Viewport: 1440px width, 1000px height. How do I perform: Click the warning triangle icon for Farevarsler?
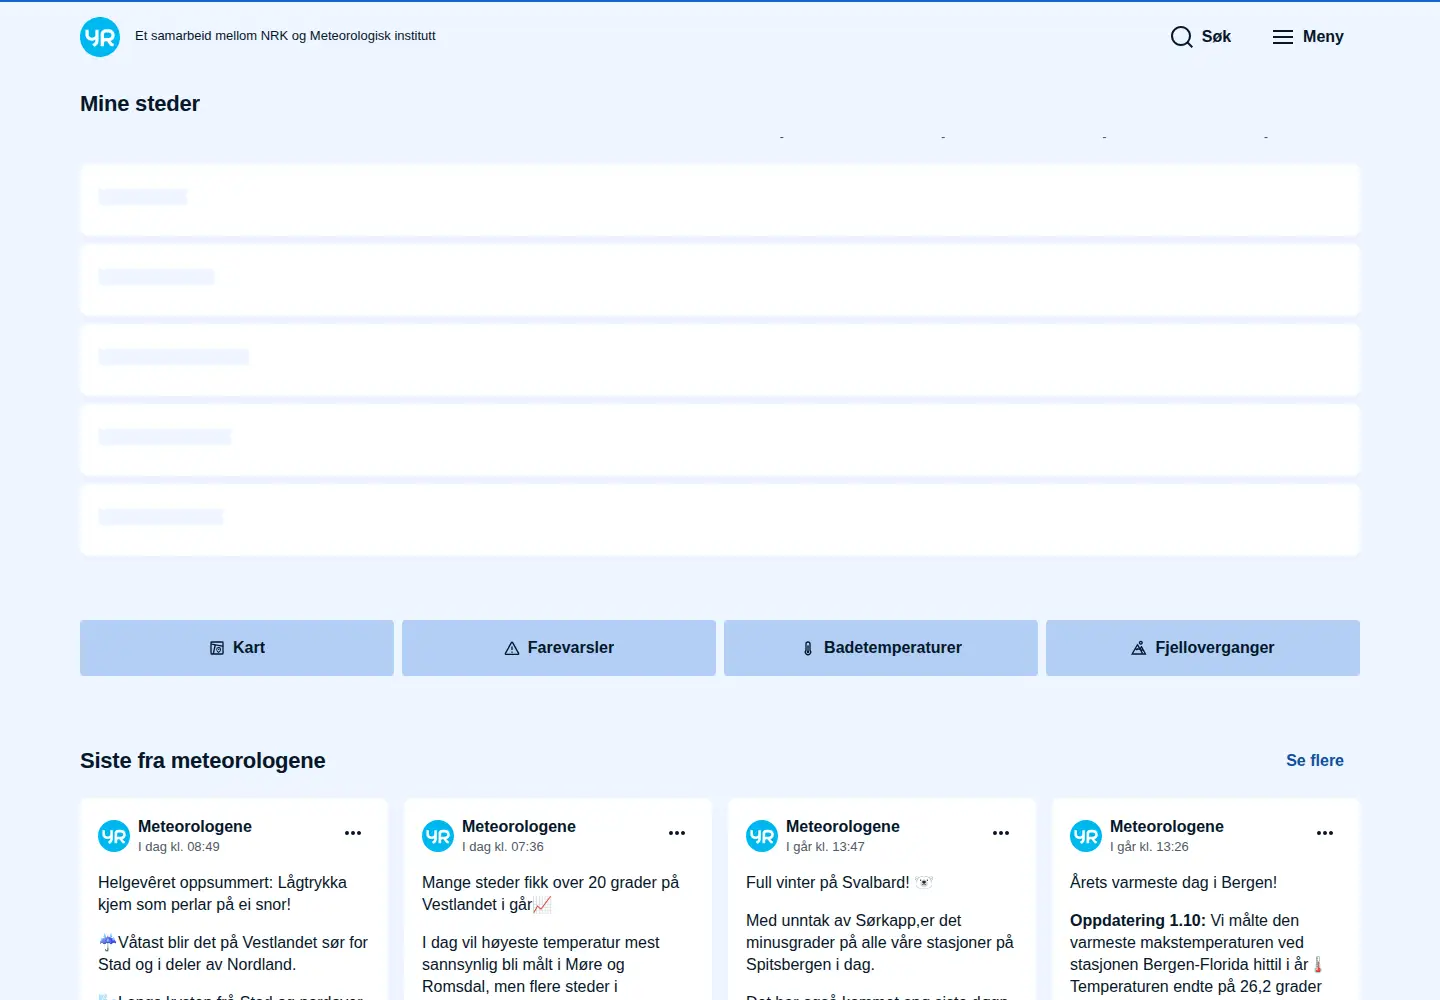click(512, 648)
